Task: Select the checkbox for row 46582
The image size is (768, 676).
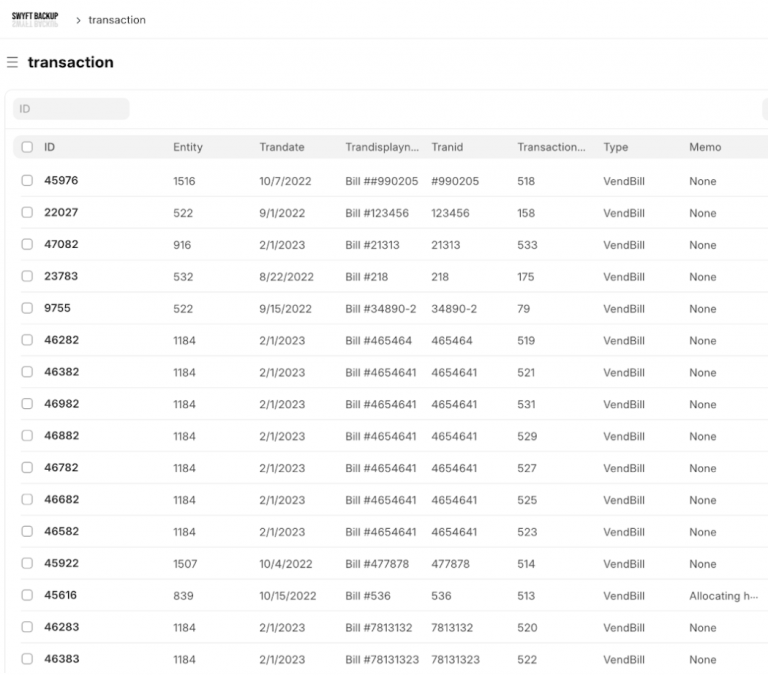Action: pos(27,531)
